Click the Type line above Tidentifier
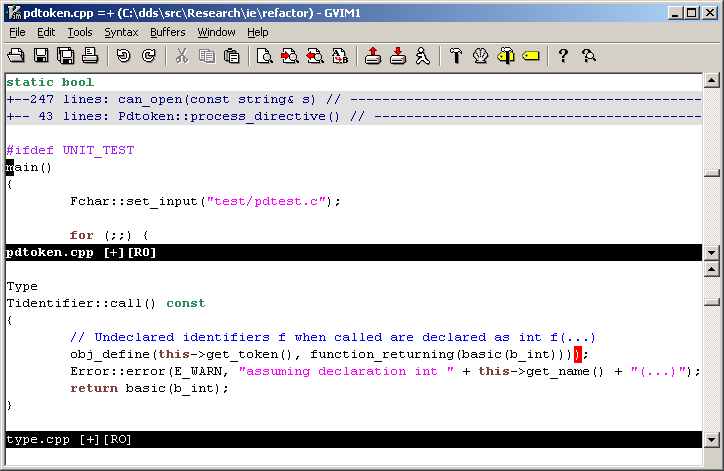This screenshot has width=724, height=471. pos(22,287)
